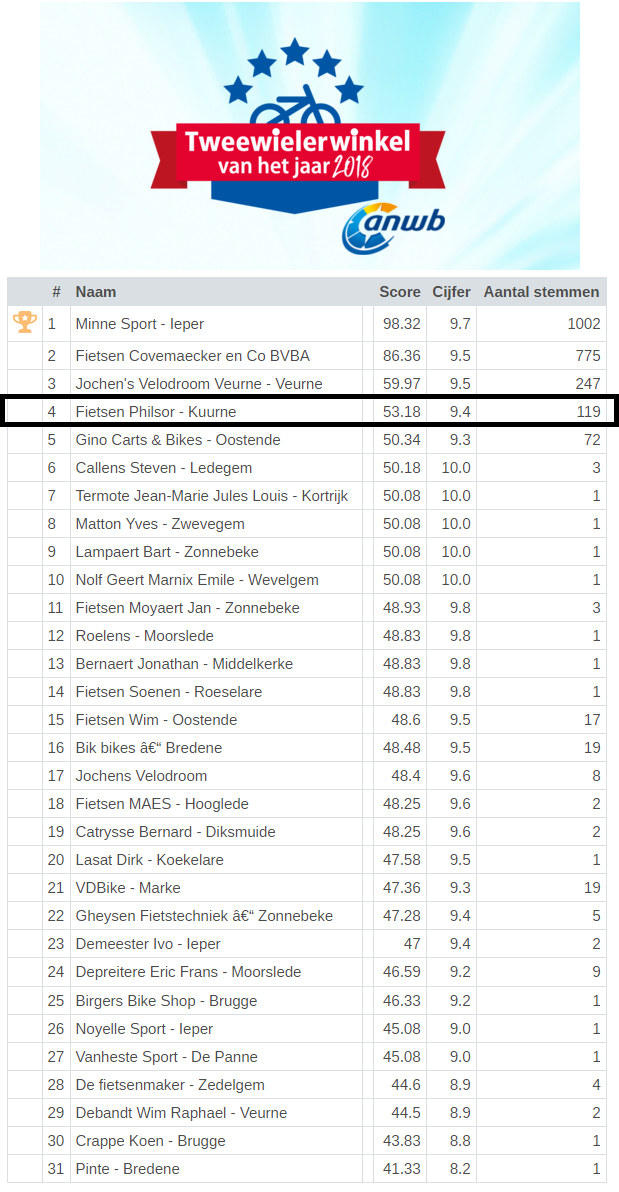Click highlighted Fietsen Philsor - Kuurne row
This screenshot has height=1192, width=619.
tap(310, 411)
